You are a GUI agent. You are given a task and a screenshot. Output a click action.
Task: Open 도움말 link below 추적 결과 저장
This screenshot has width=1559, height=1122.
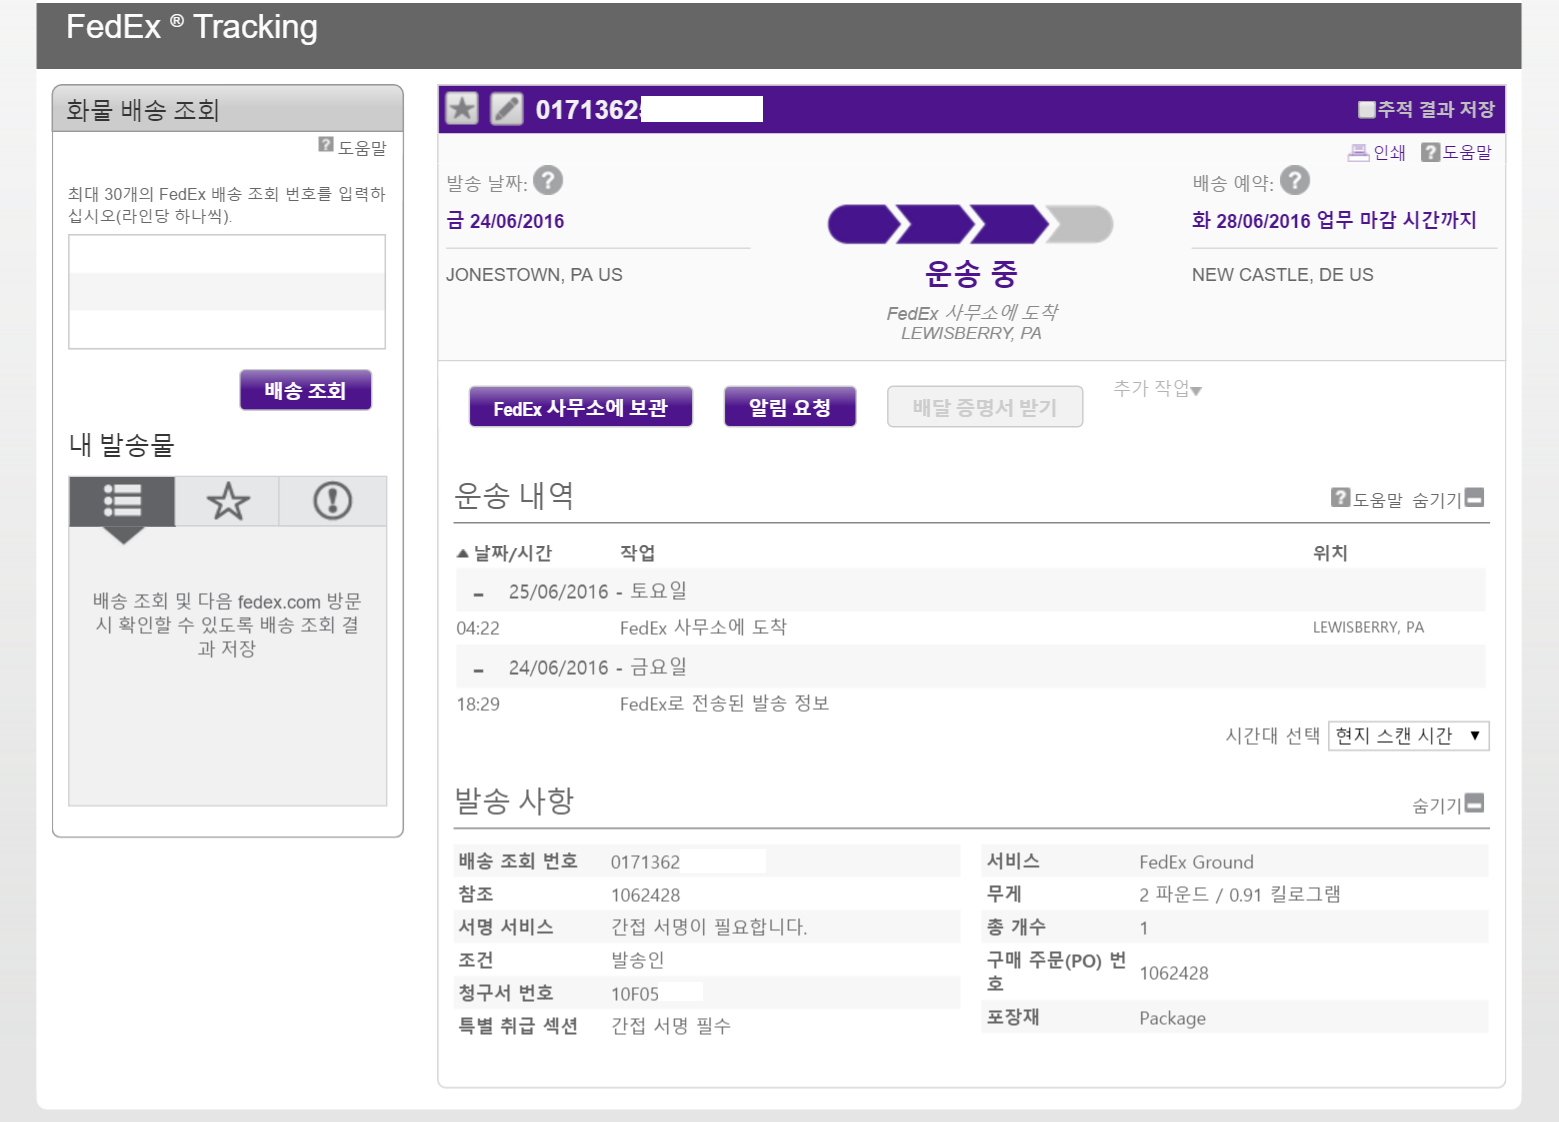[x=1457, y=153]
